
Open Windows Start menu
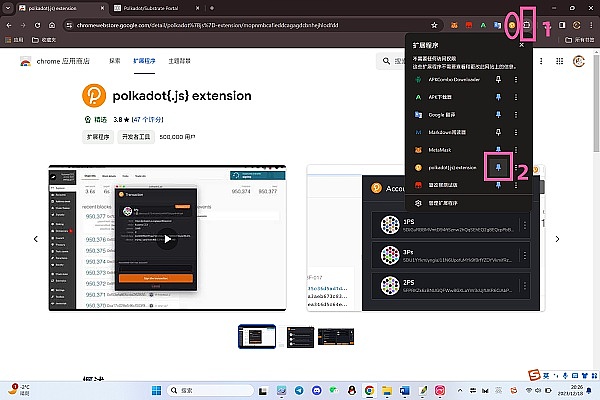157,390
